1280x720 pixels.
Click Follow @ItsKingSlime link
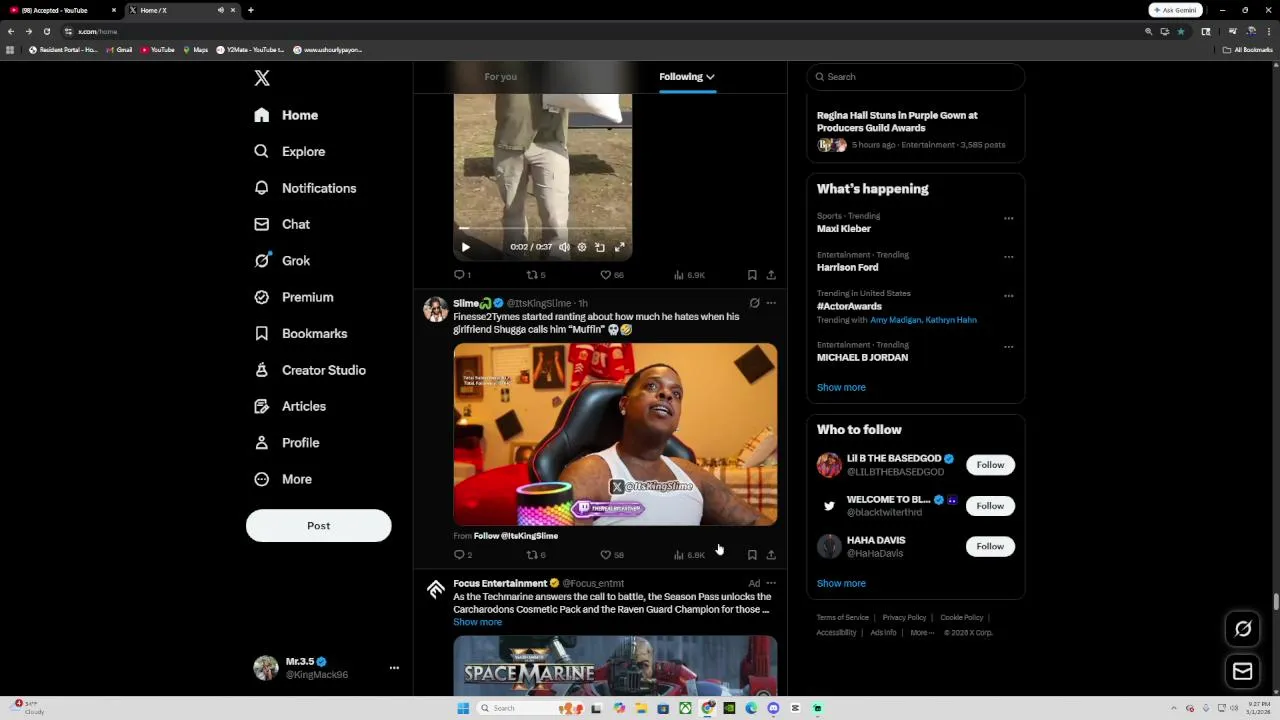[x=515, y=536]
